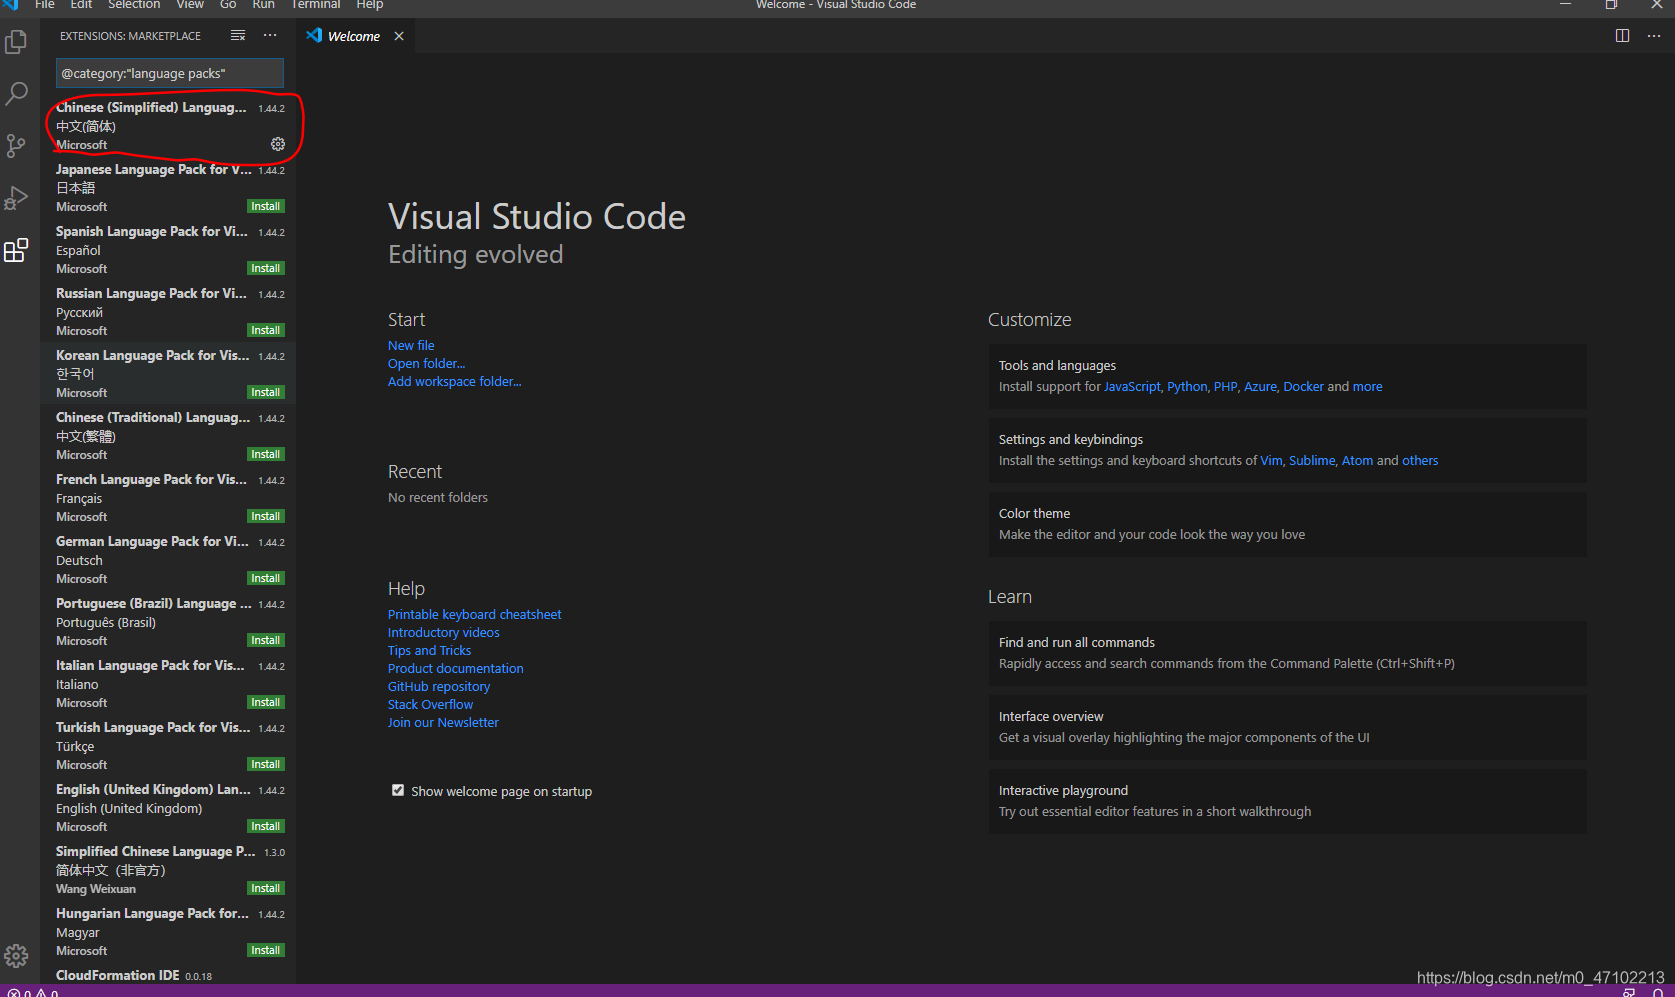Install the Italian Language Pack
Viewport: 1675px width, 997px height.
click(x=266, y=702)
